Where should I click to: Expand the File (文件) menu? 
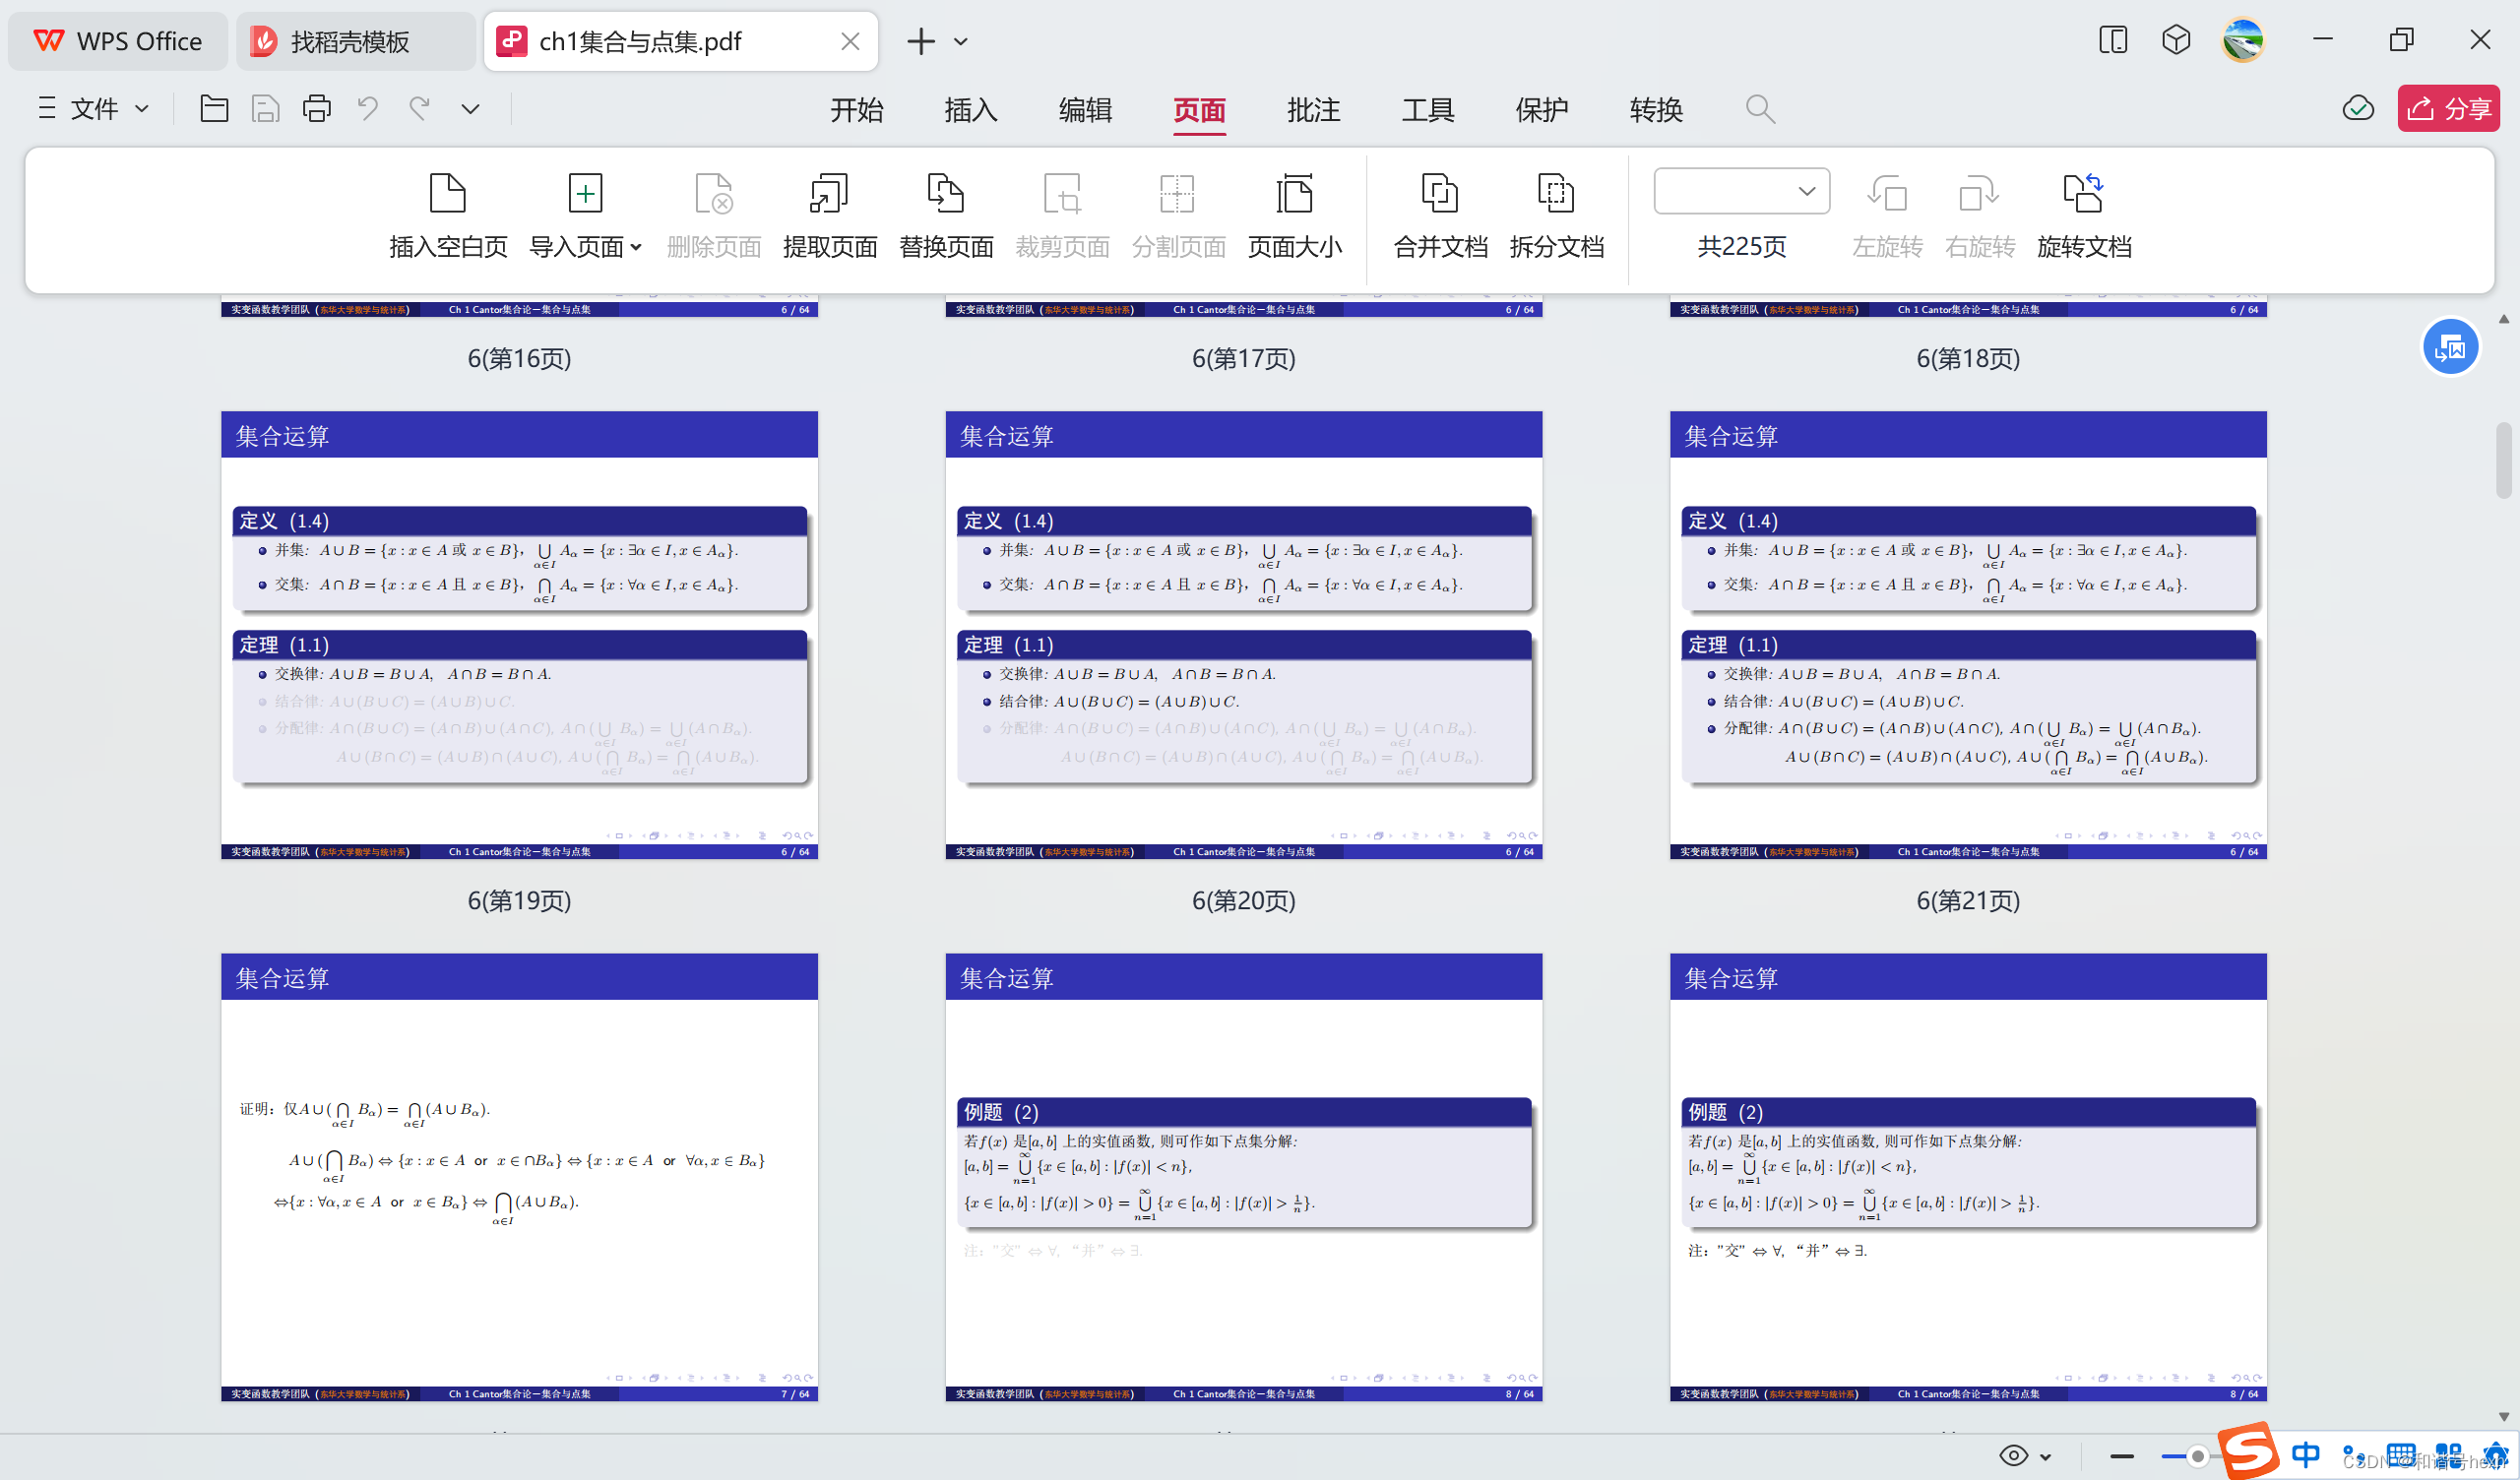(x=94, y=108)
